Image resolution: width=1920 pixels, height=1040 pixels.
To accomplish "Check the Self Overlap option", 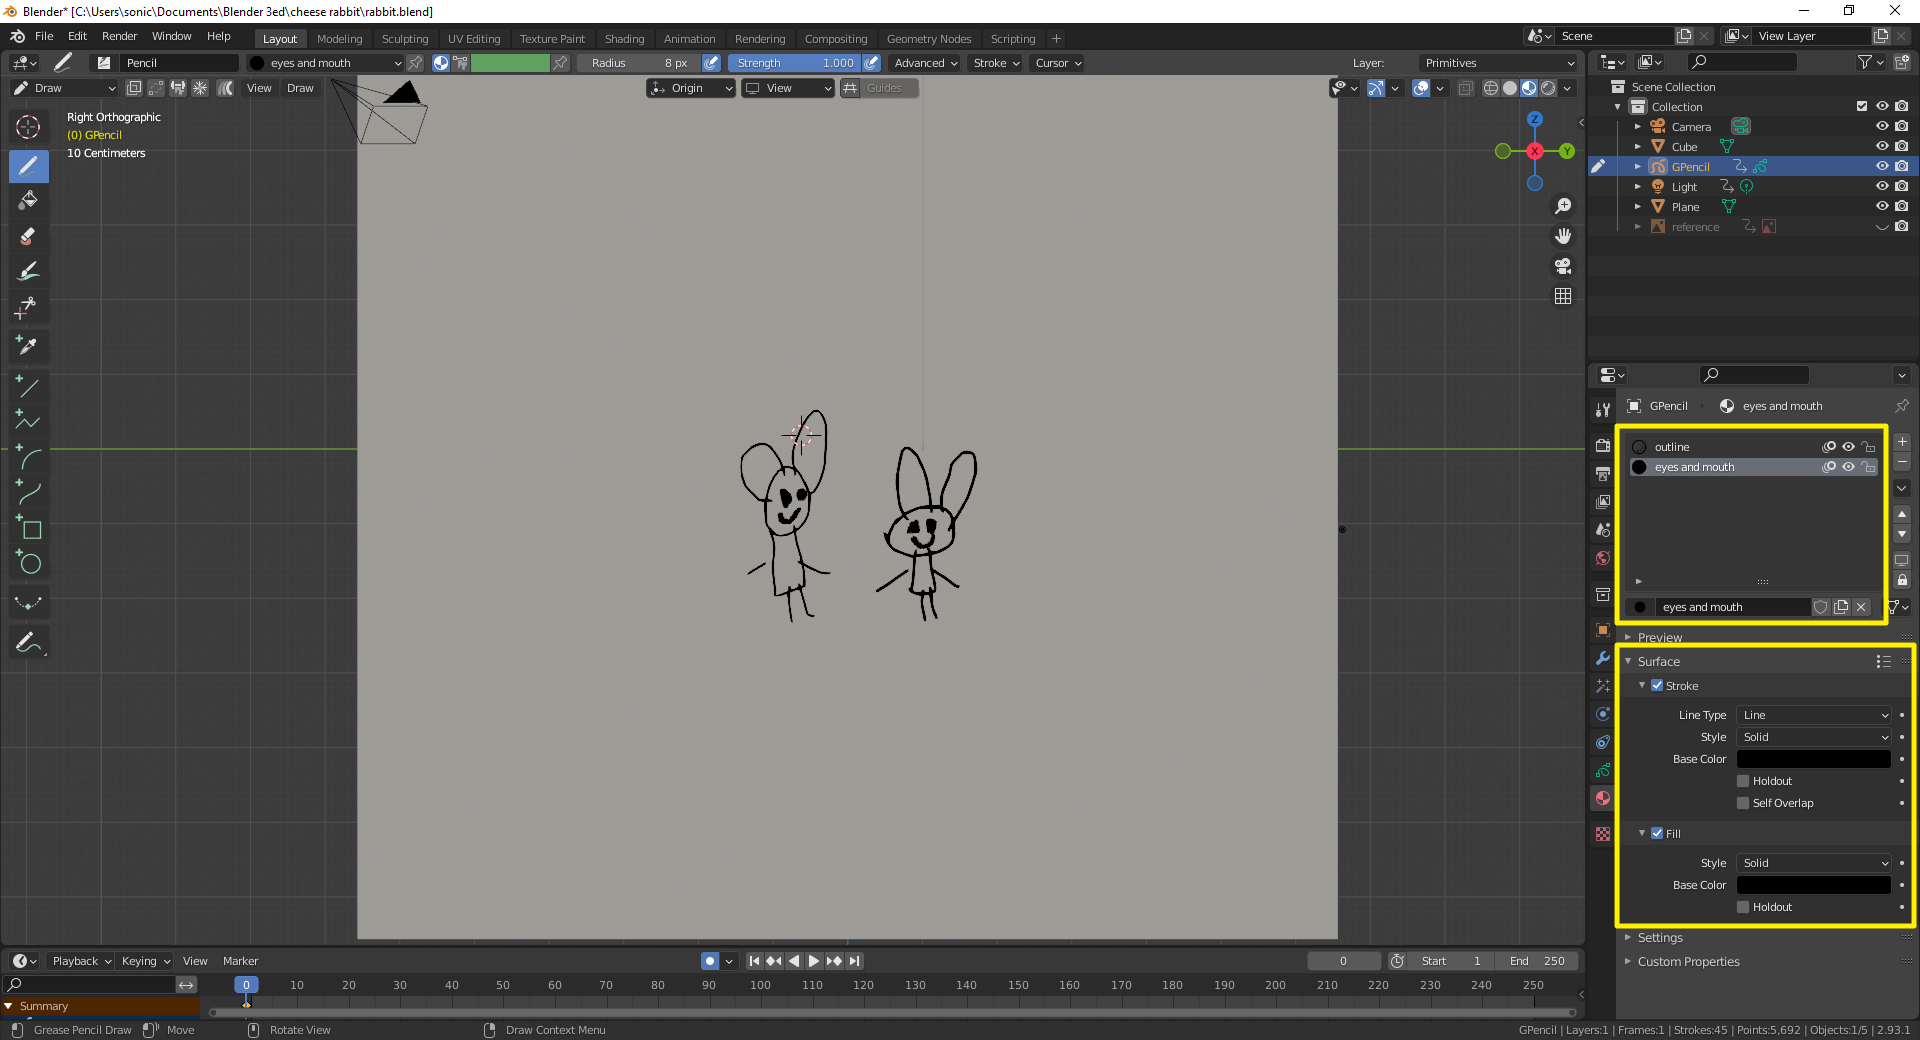I will [1743, 803].
